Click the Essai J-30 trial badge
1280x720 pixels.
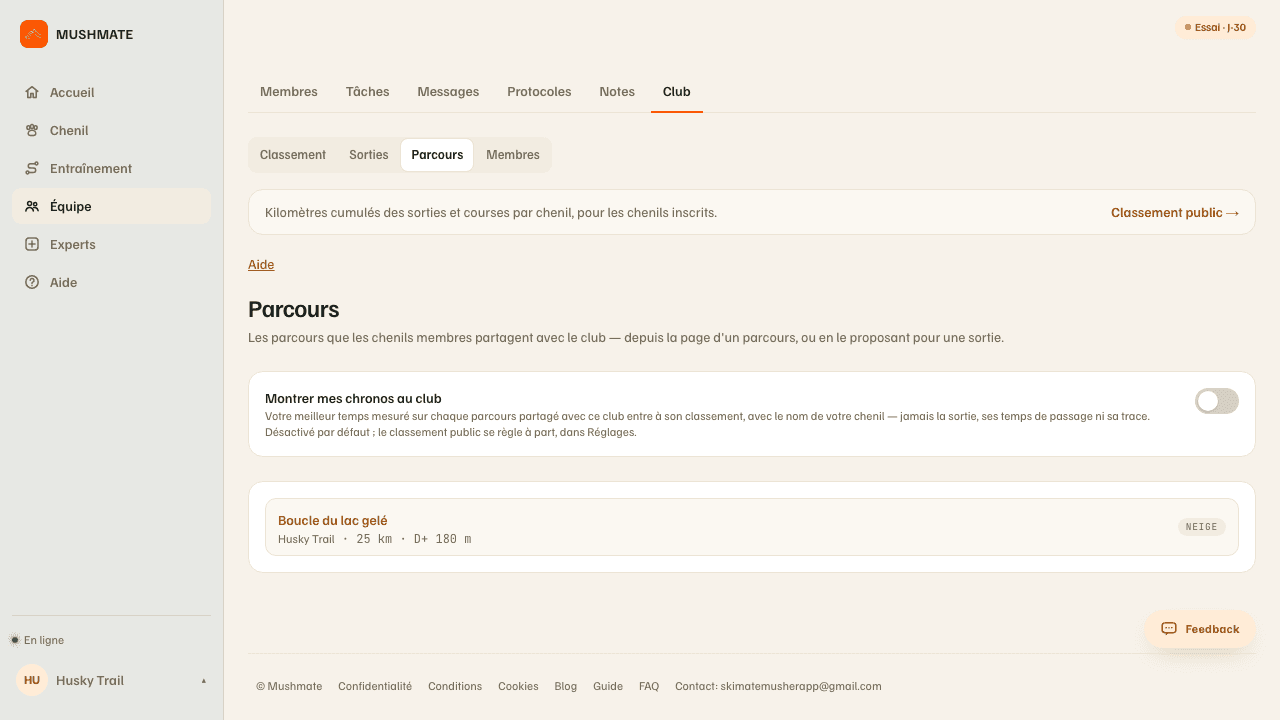1215,28
